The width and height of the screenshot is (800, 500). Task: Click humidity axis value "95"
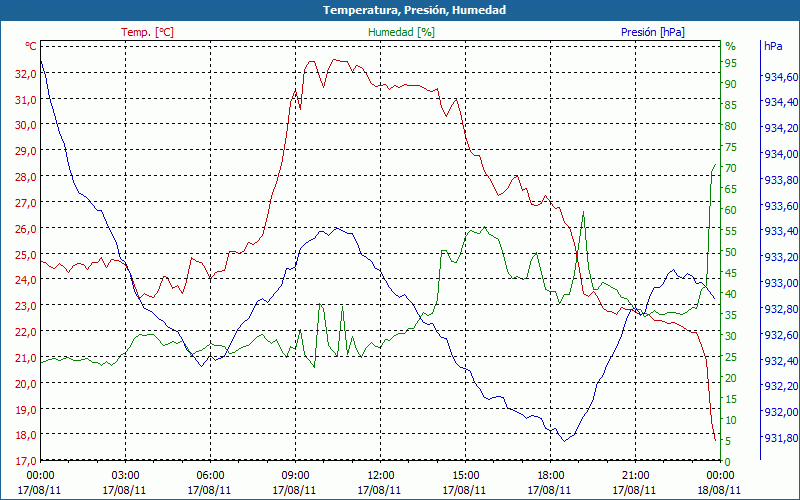click(x=731, y=63)
